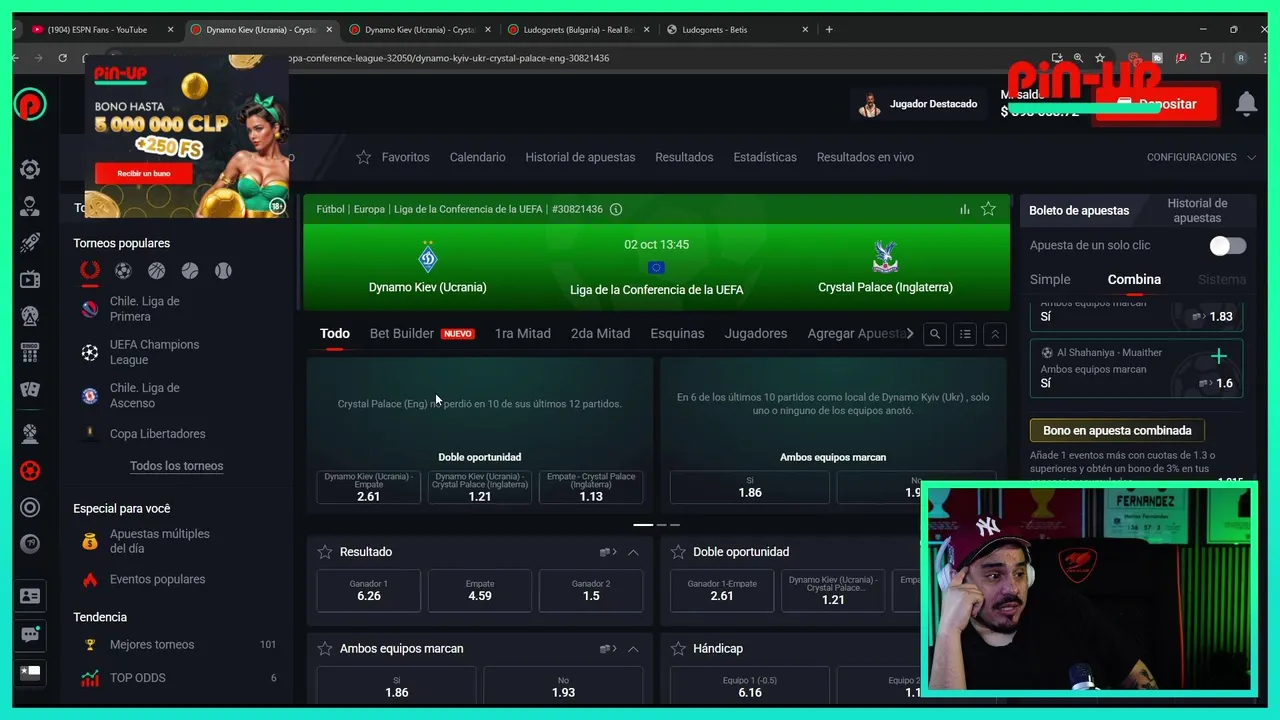1280x720 pixels.
Task: Toggle Apuesta de un solo clic switch
Action: tap(1227, 245)
